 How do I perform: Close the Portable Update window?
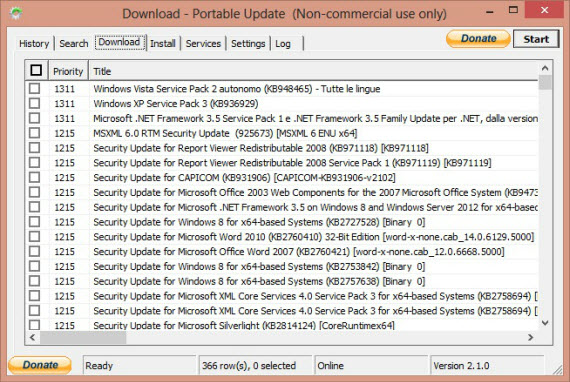click(x=544, y=10)
